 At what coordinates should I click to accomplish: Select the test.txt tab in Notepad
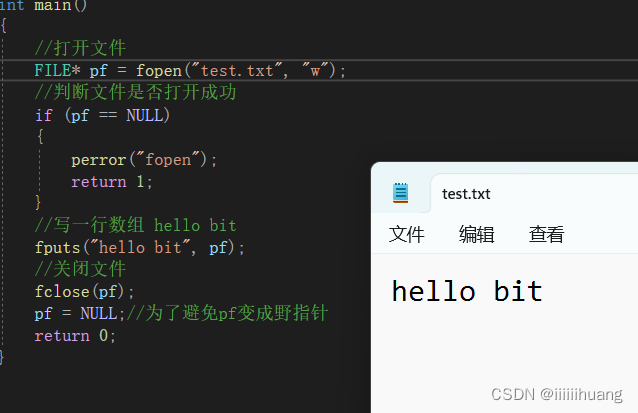coord(466,194)
